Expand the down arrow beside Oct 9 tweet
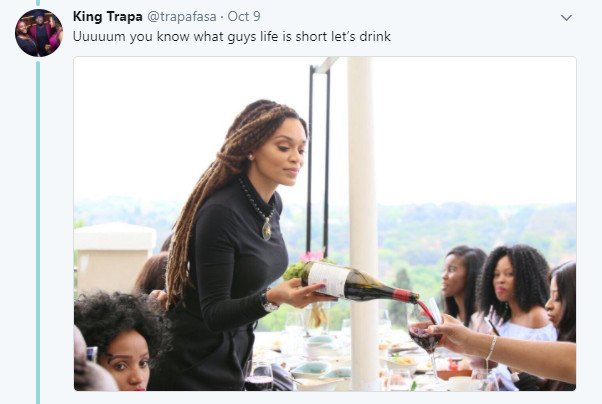Image resolution: width=602 pixels, height=404 pixels. pos(566,18)
